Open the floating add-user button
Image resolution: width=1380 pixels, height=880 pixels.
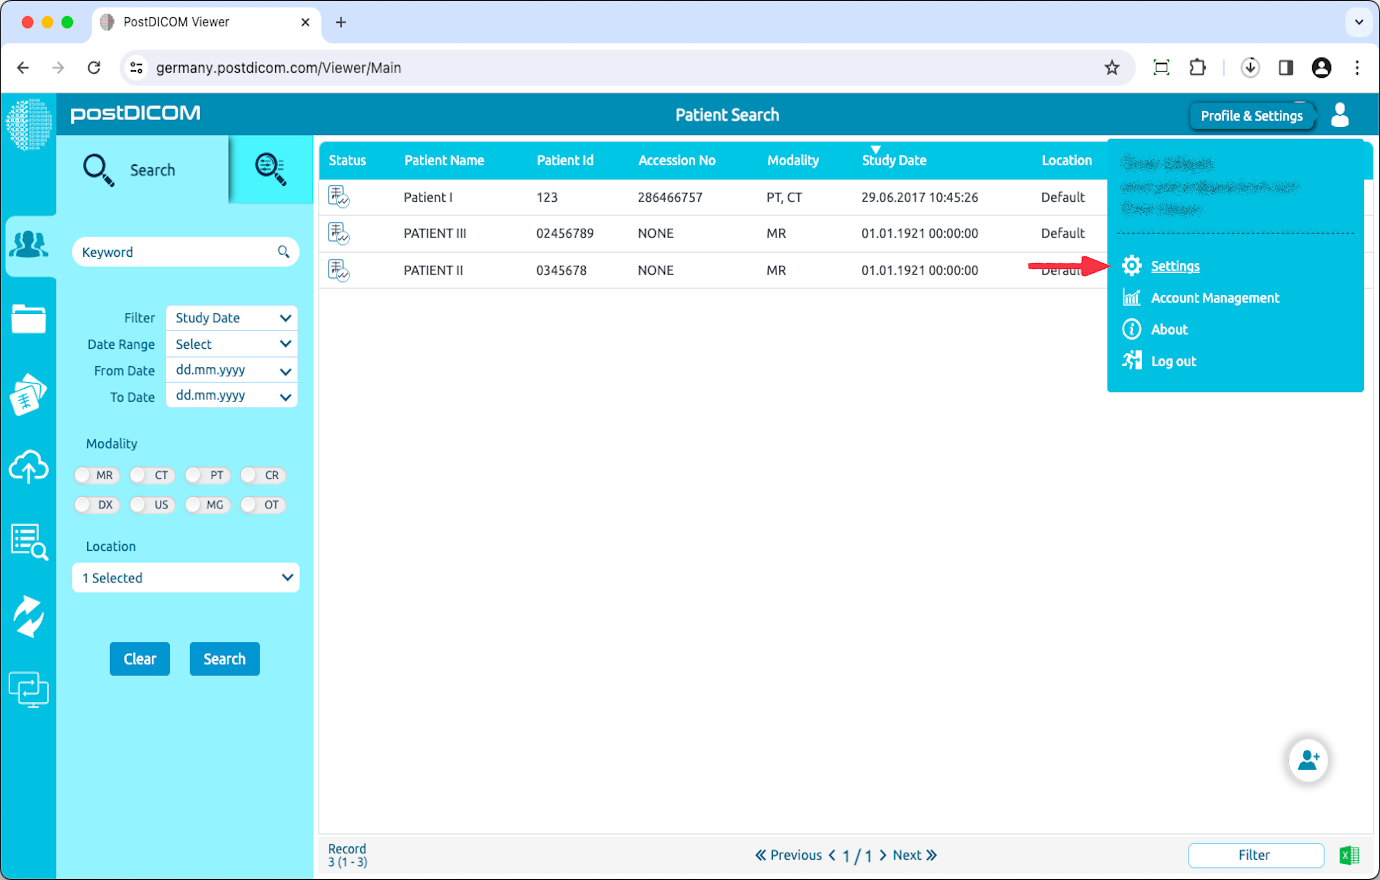pyautogui.click(x=1309, y=760)
